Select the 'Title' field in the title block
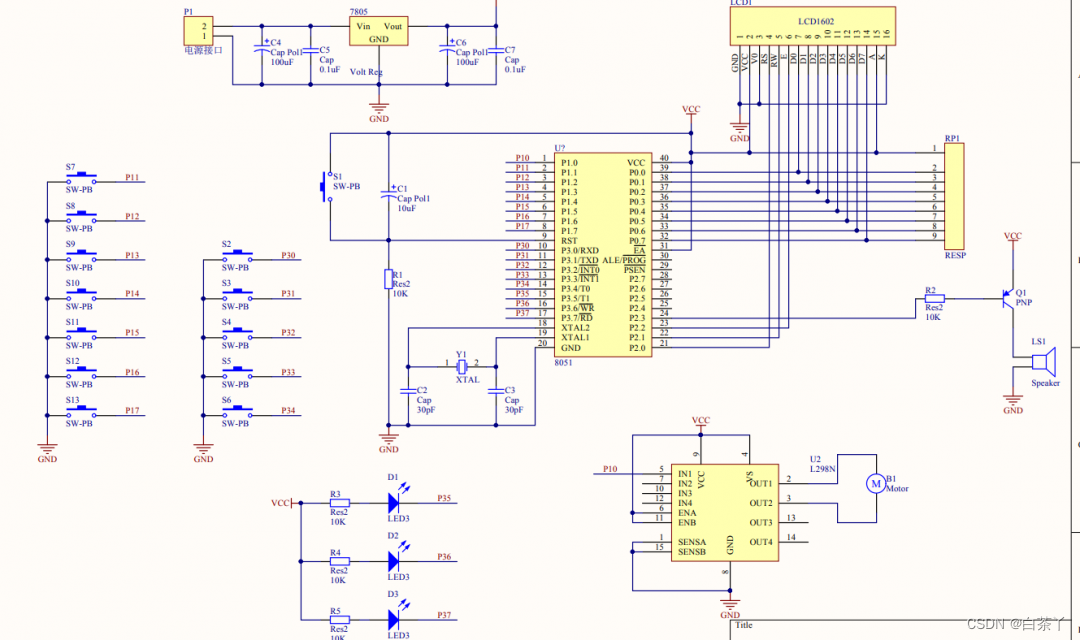Screen dimensions: 1080x640 (744, 625)
